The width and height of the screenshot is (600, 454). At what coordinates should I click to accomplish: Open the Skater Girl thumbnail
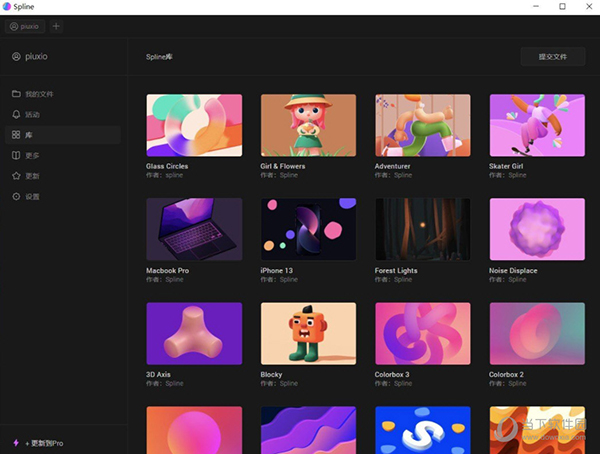pyautogui.click(x=537, y=125)
